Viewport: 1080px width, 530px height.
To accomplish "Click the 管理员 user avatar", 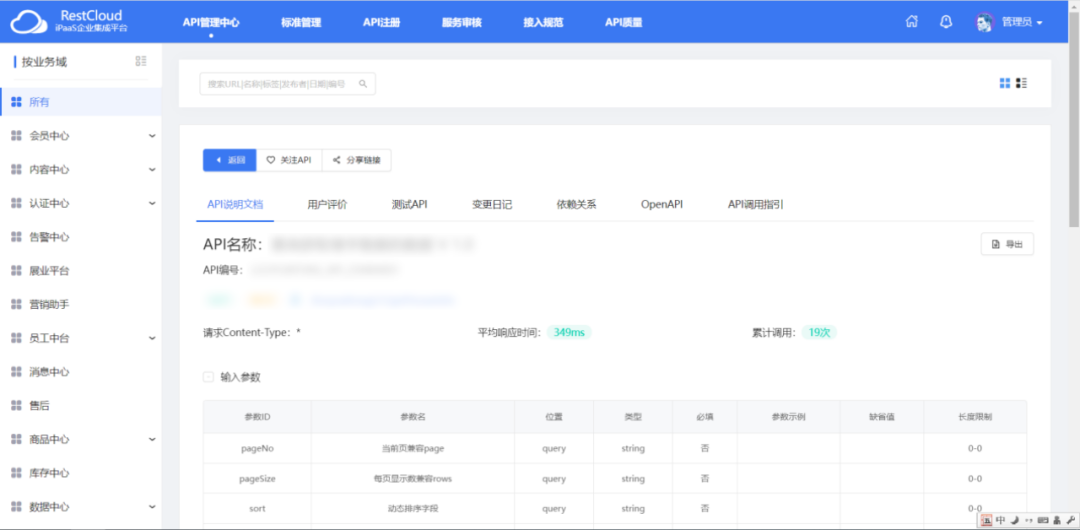I will (984, 22).
